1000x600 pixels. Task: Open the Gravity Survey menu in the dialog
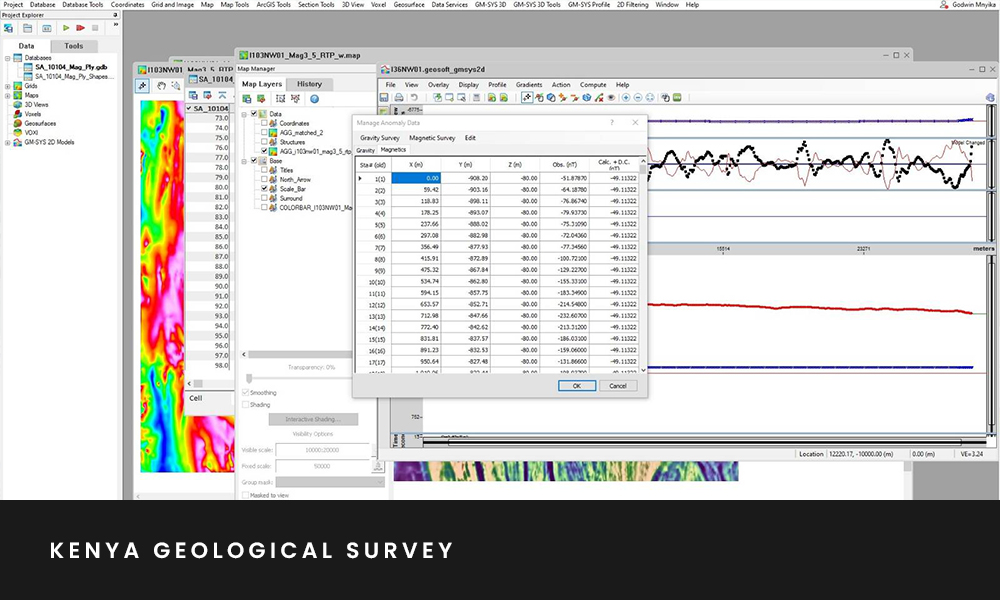click(x=379, y=138)
